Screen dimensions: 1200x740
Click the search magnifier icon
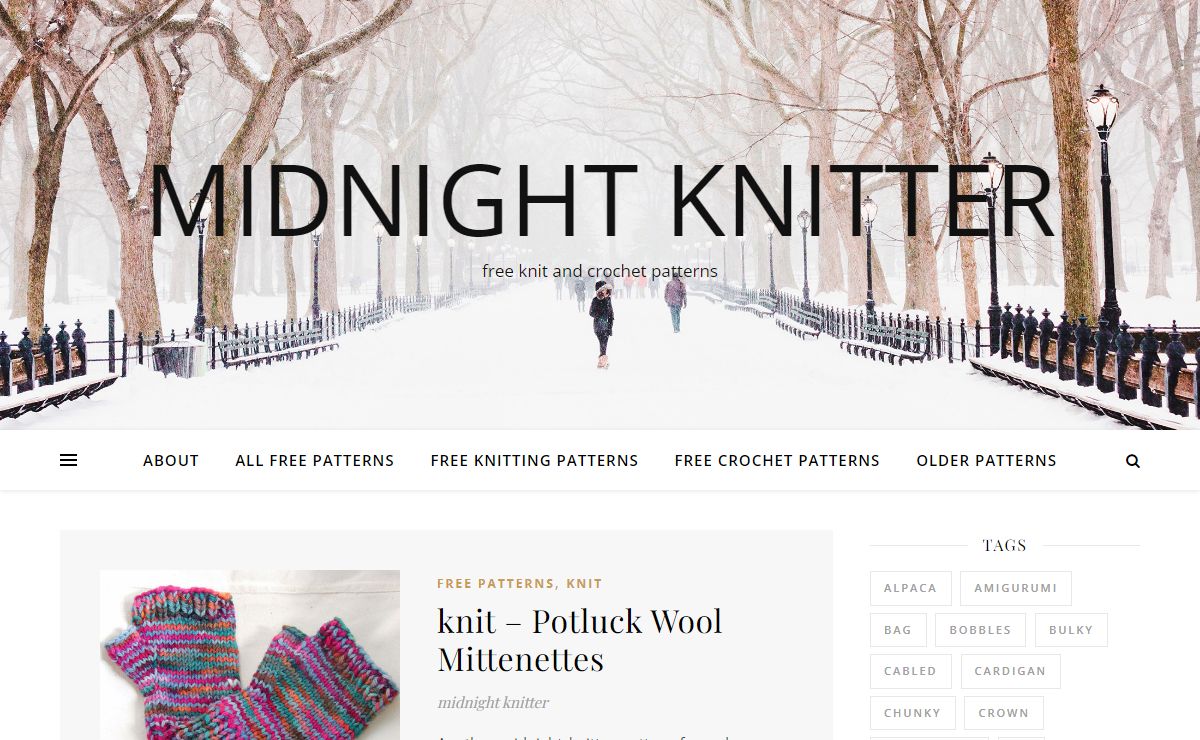tap(1133, 461)
